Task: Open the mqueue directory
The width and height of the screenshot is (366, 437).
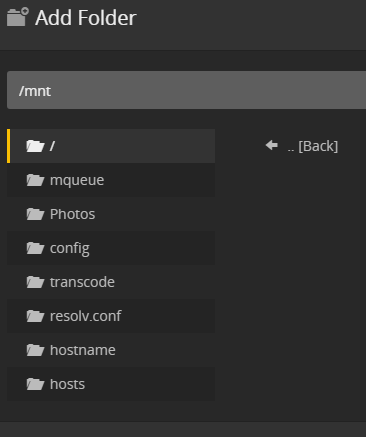Action: [111, 180]
